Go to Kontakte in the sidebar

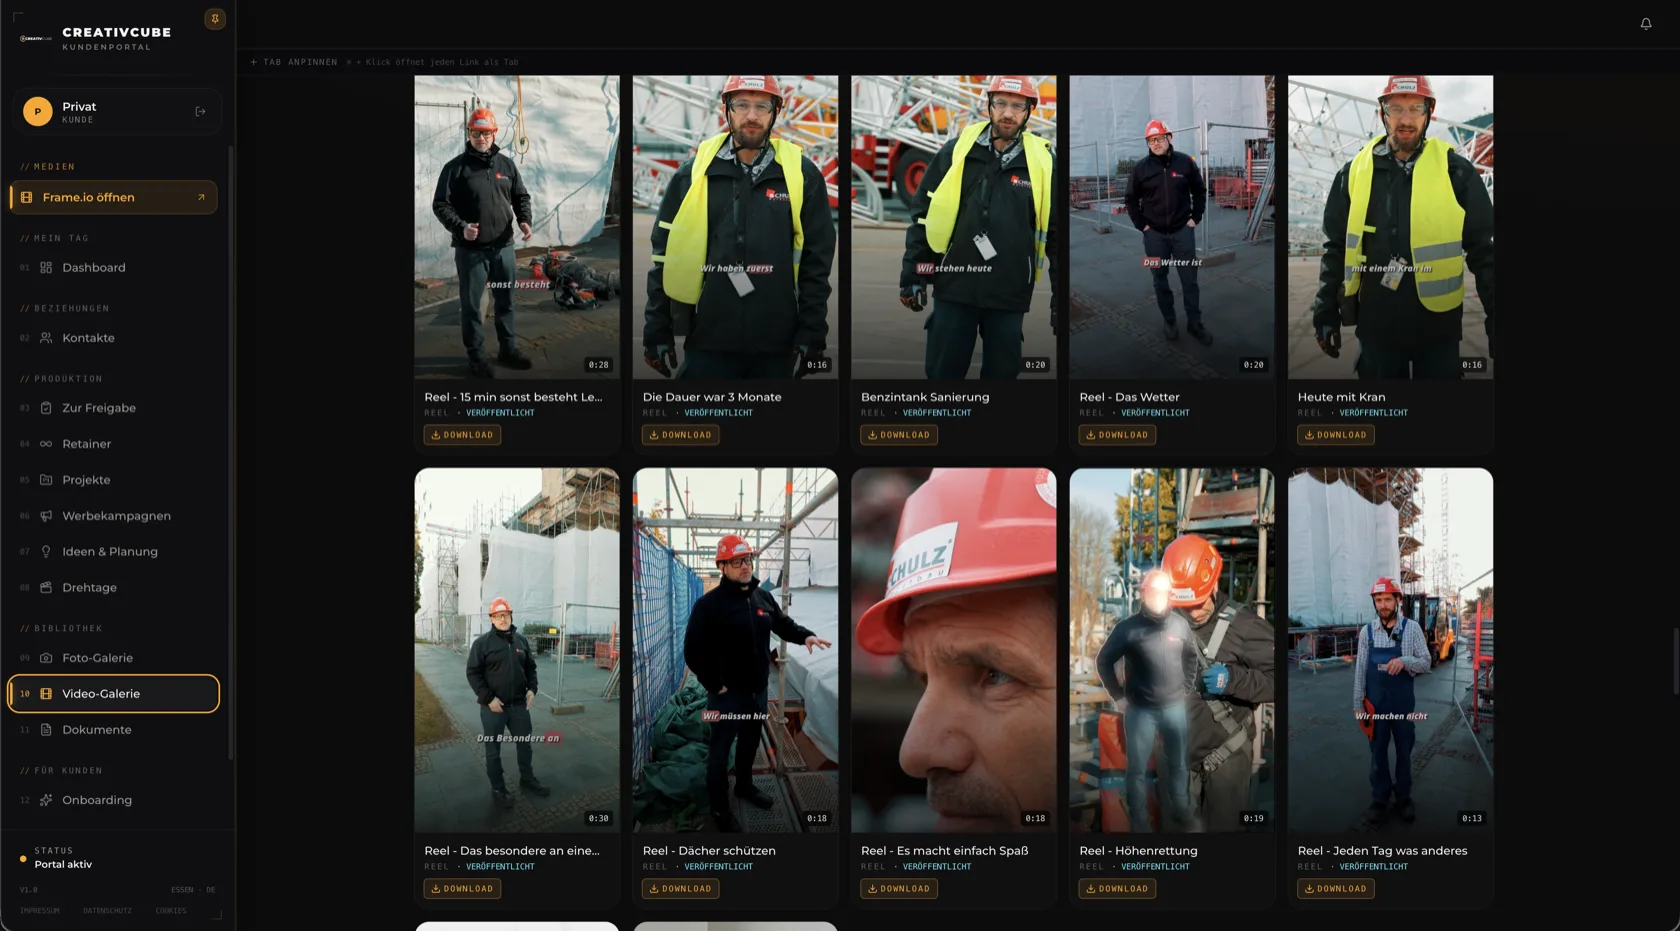[x=113, y=338]
